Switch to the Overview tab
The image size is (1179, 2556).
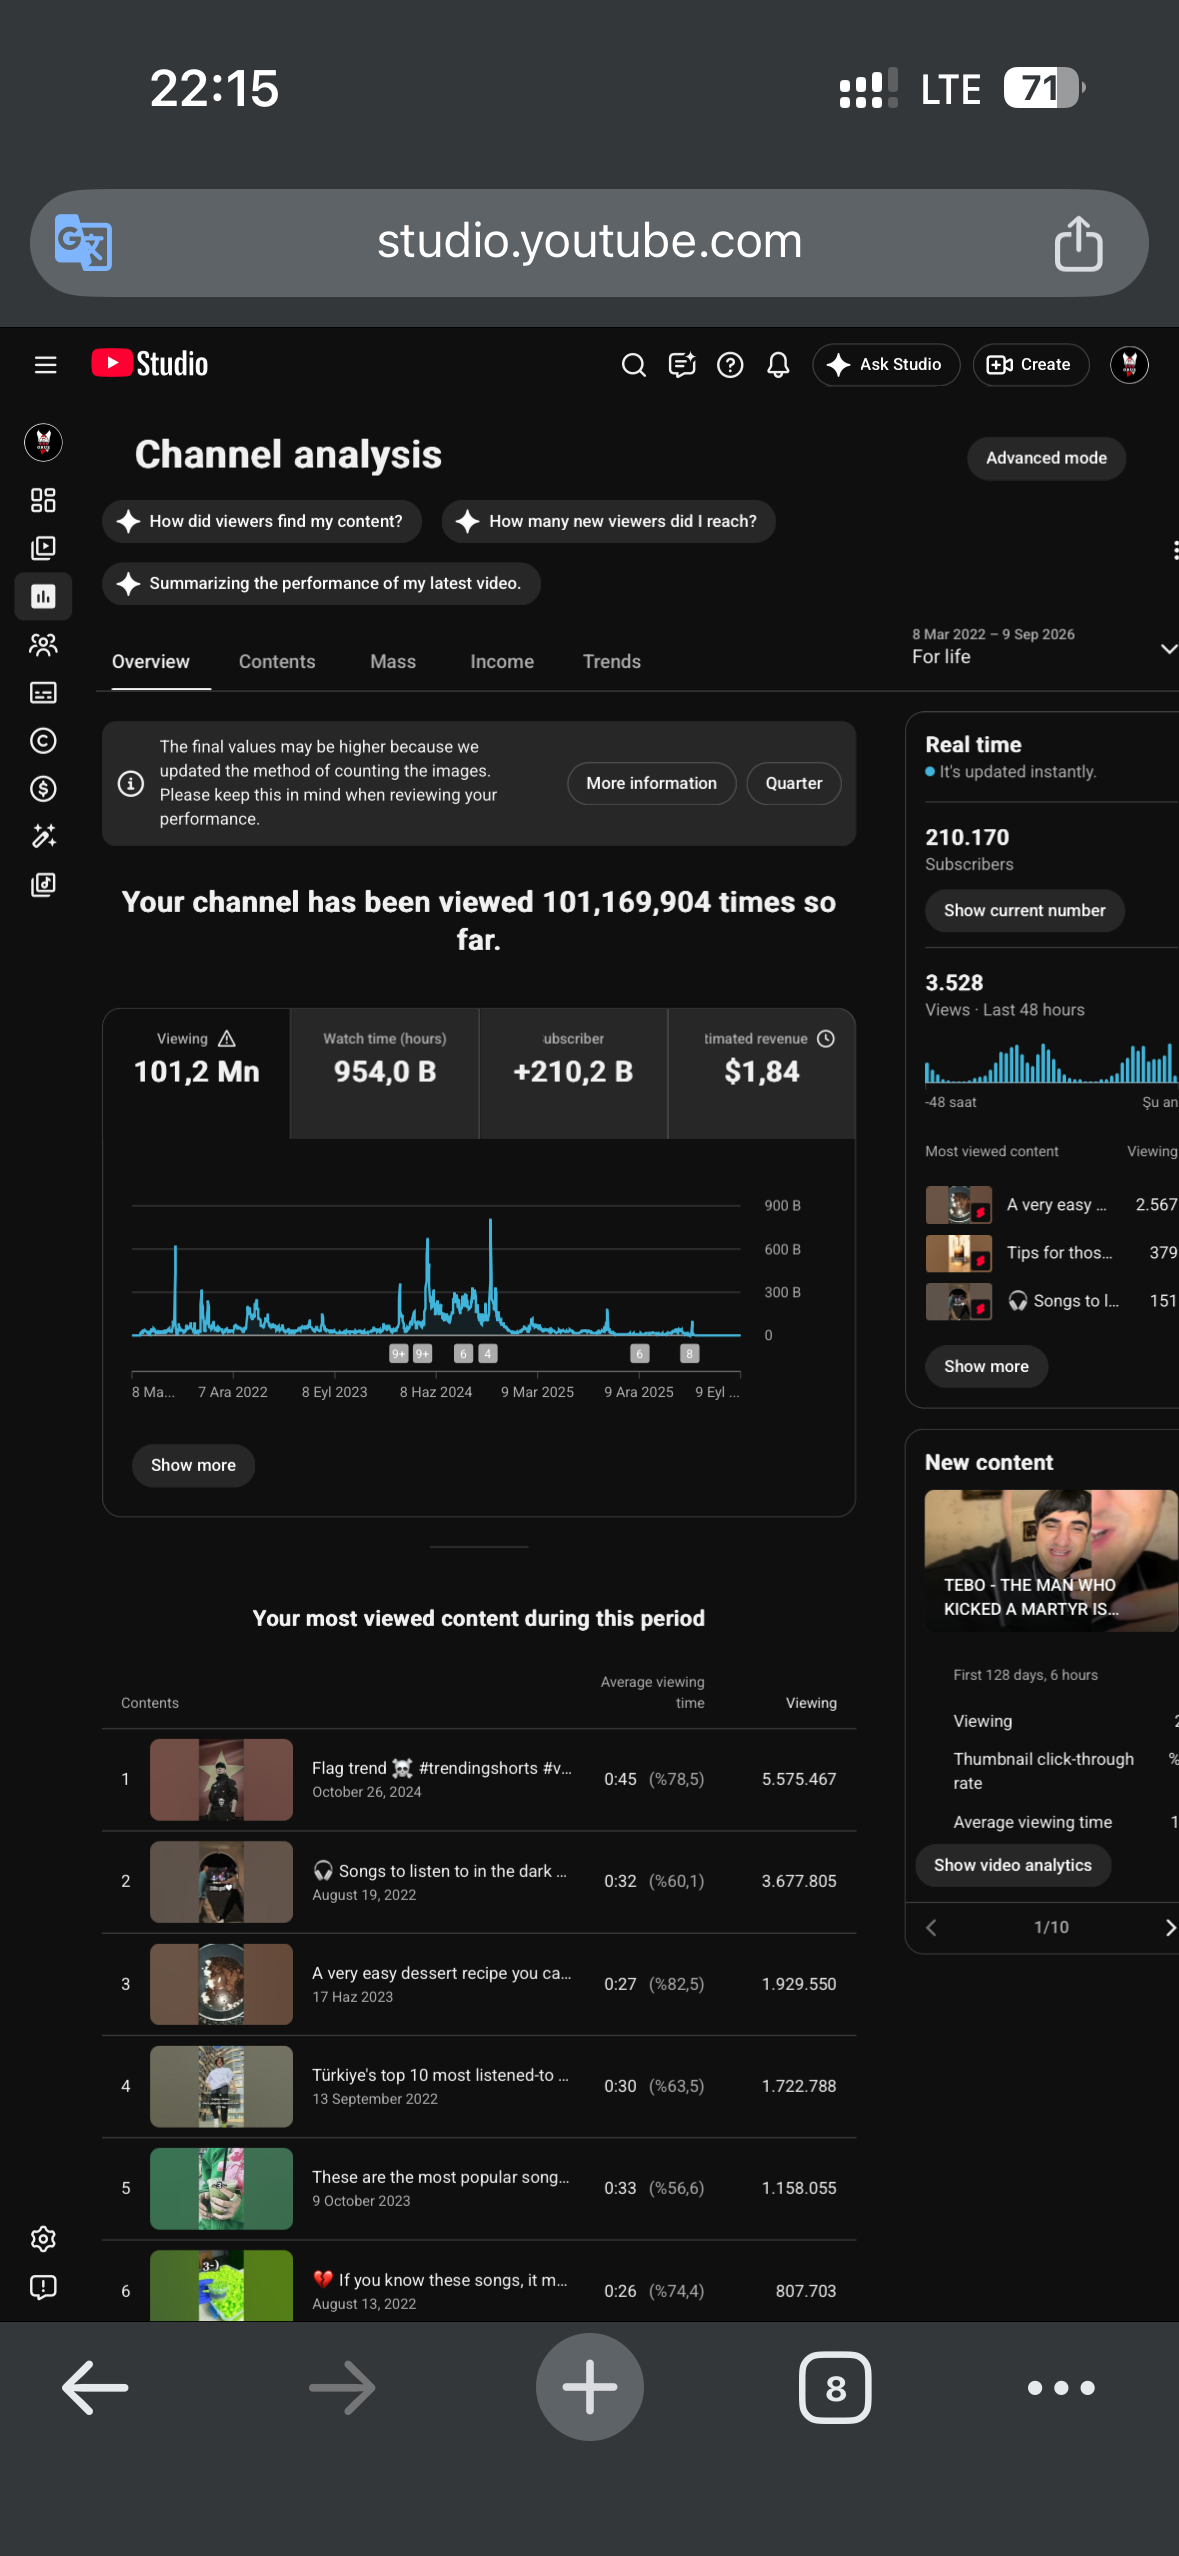pos(151,662)
